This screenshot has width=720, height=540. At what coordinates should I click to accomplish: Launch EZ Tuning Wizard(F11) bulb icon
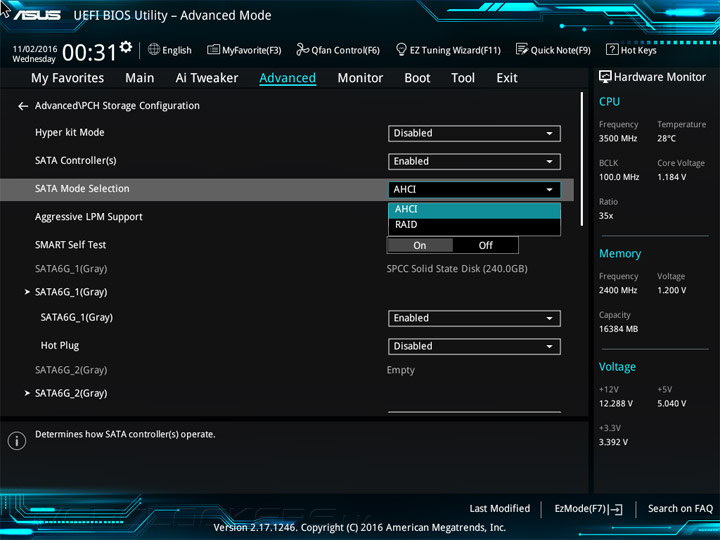(x=401, y=49)
